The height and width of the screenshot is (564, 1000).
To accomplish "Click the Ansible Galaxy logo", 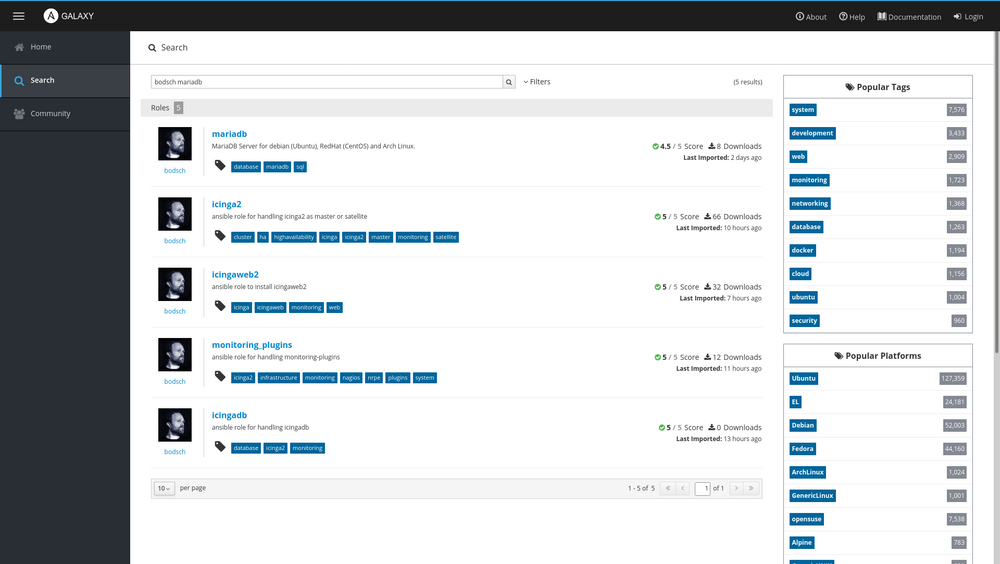I will (x=69, y=16).
